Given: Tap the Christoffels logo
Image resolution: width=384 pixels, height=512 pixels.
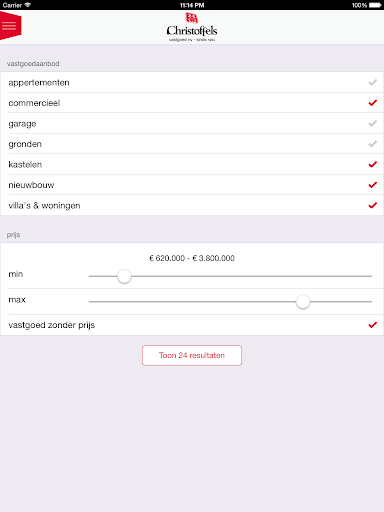Looking at the screenshot, I should [x=192, y=27].
